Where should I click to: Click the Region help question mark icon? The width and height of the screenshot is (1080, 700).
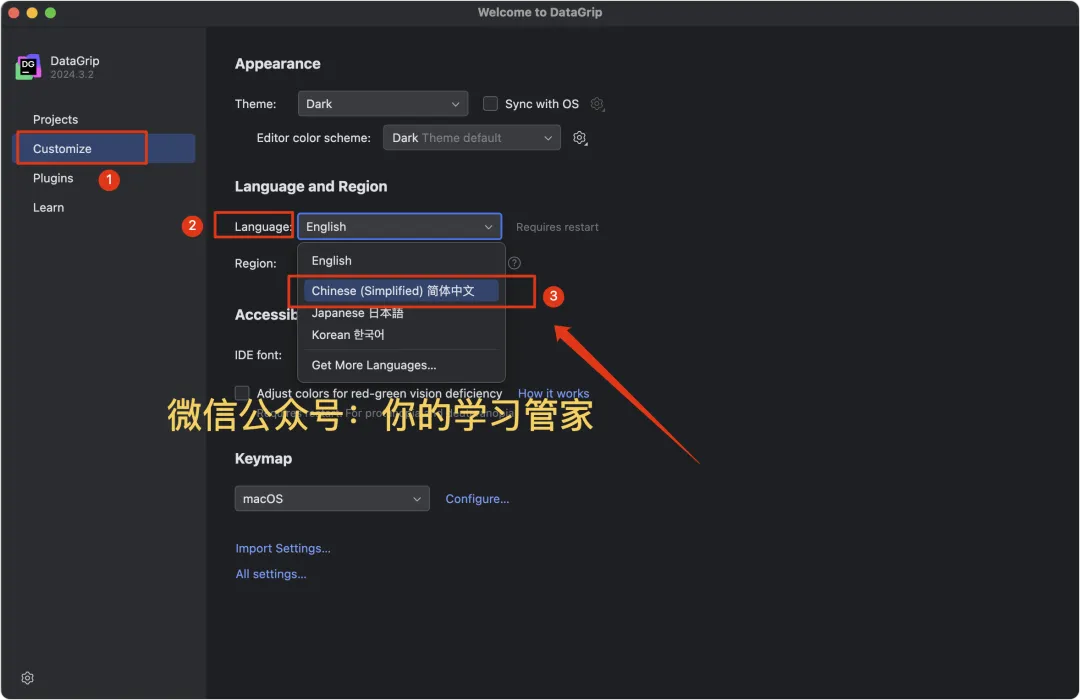tap(515, 262)
